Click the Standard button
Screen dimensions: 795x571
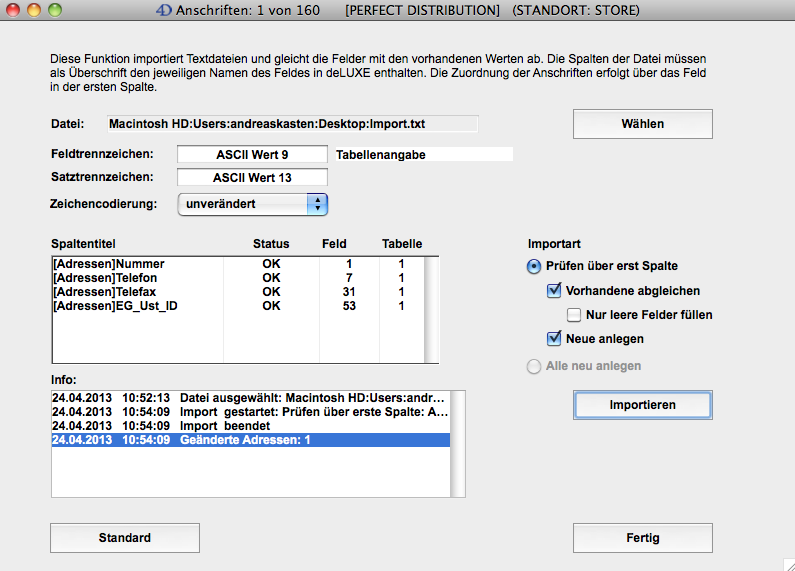(124, 538)
